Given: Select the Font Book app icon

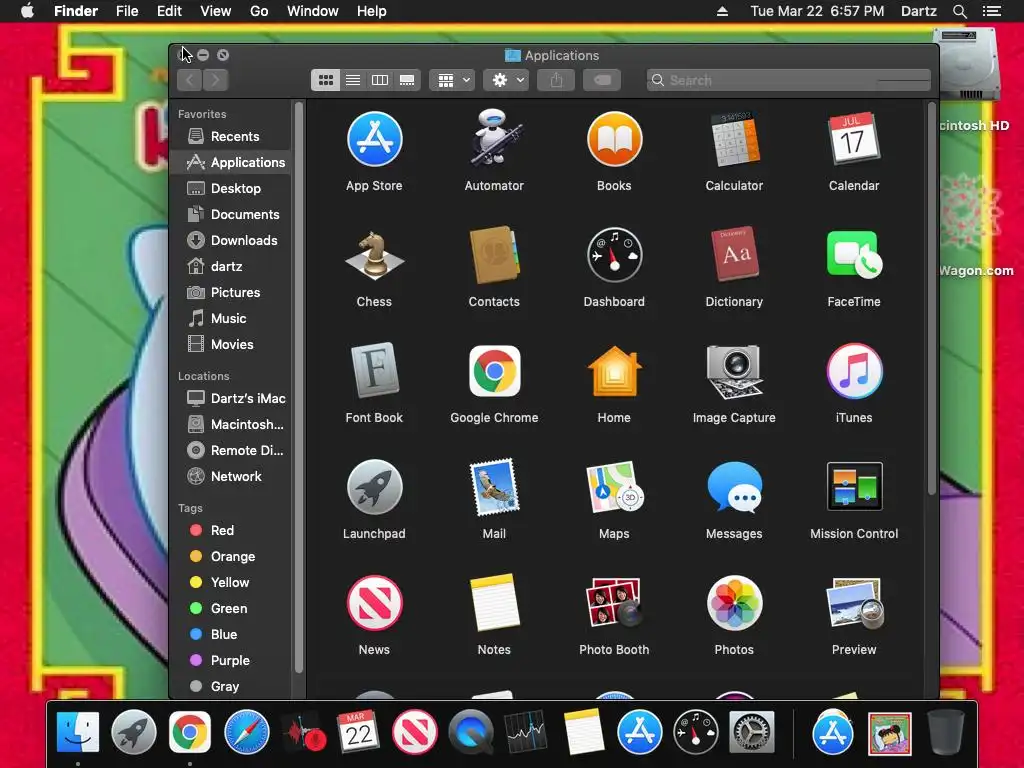Looking at the screenshot, I should 374,370.
